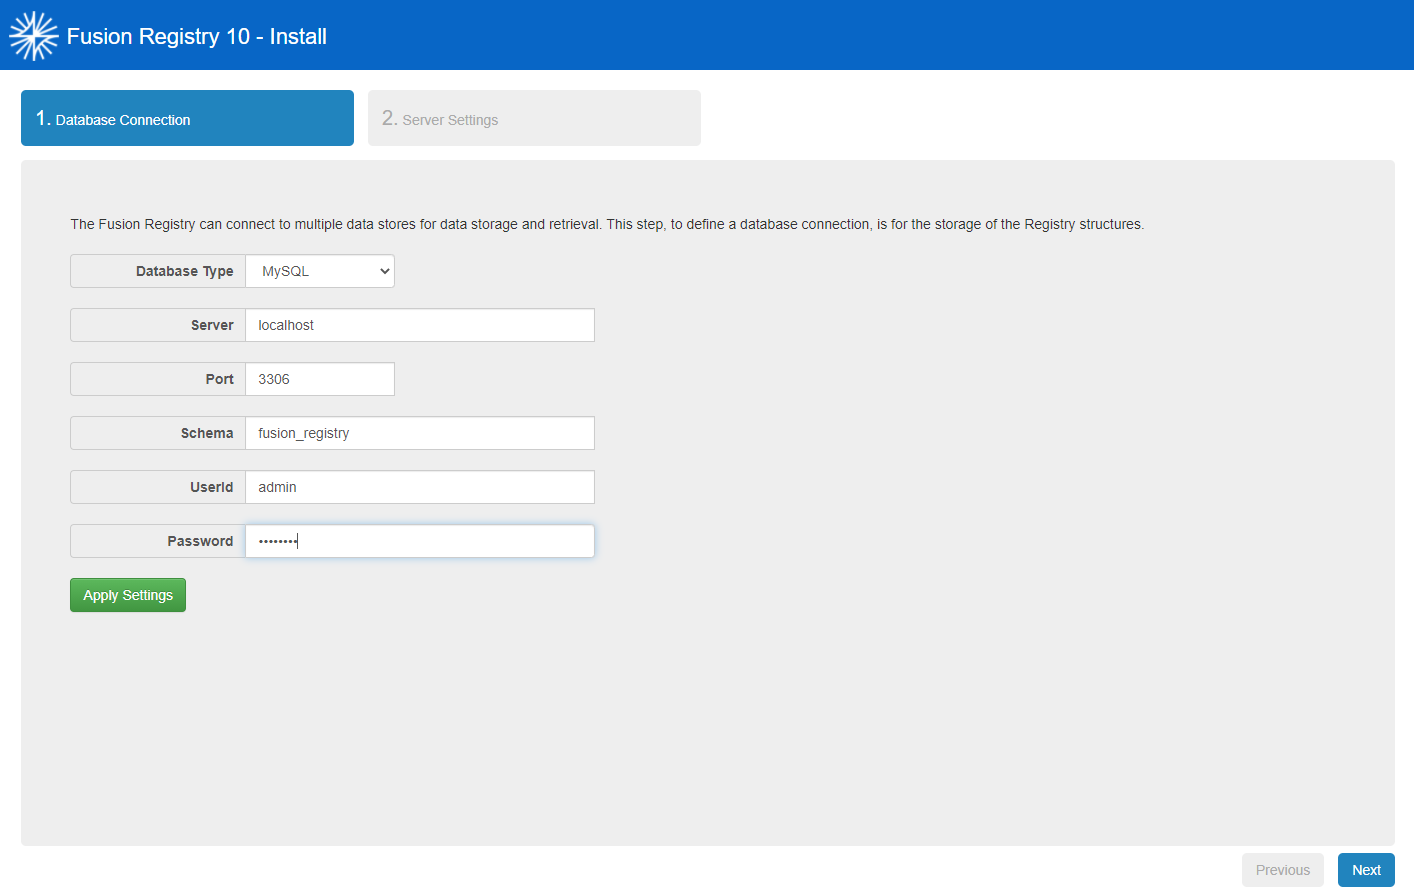Viewport: 1414px width, 892px height.
Task: Click the Previous navigation button
Action: [1282, 870]
